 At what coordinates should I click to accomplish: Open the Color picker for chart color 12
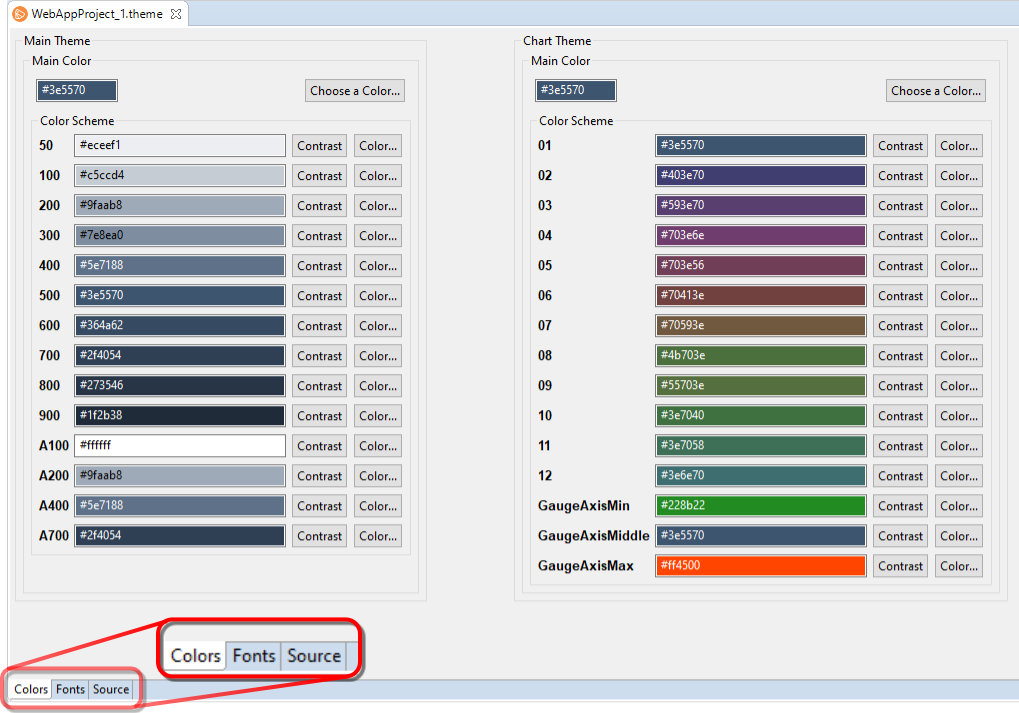[x=958, y=476]
